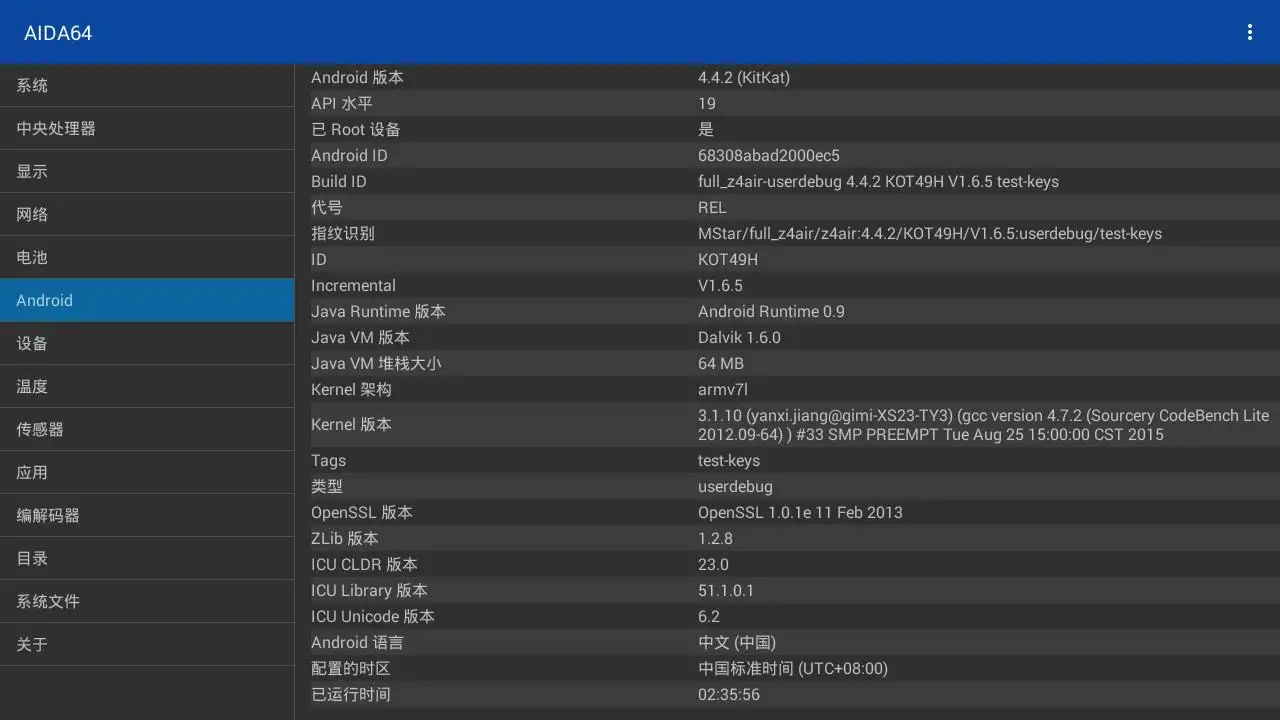Select the Incremental value V1.6.5
Screen dimensions: 1280x720
(x=720, y=285)
